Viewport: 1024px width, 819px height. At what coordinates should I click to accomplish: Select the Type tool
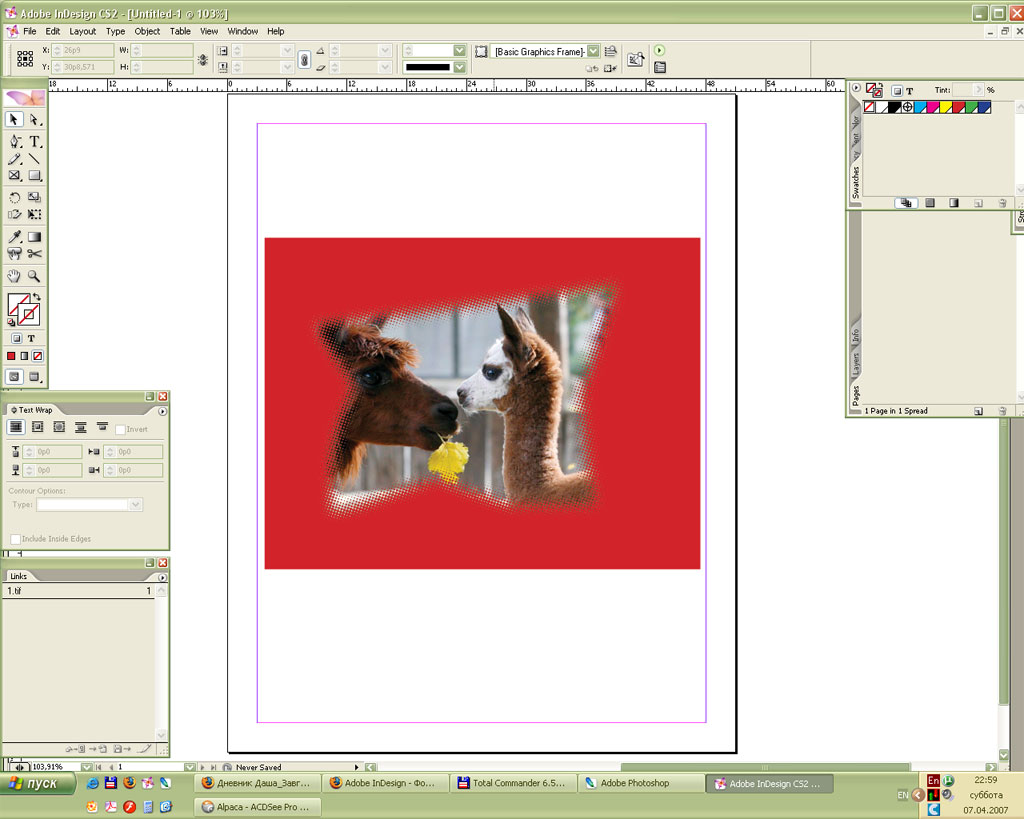(35, 141)
